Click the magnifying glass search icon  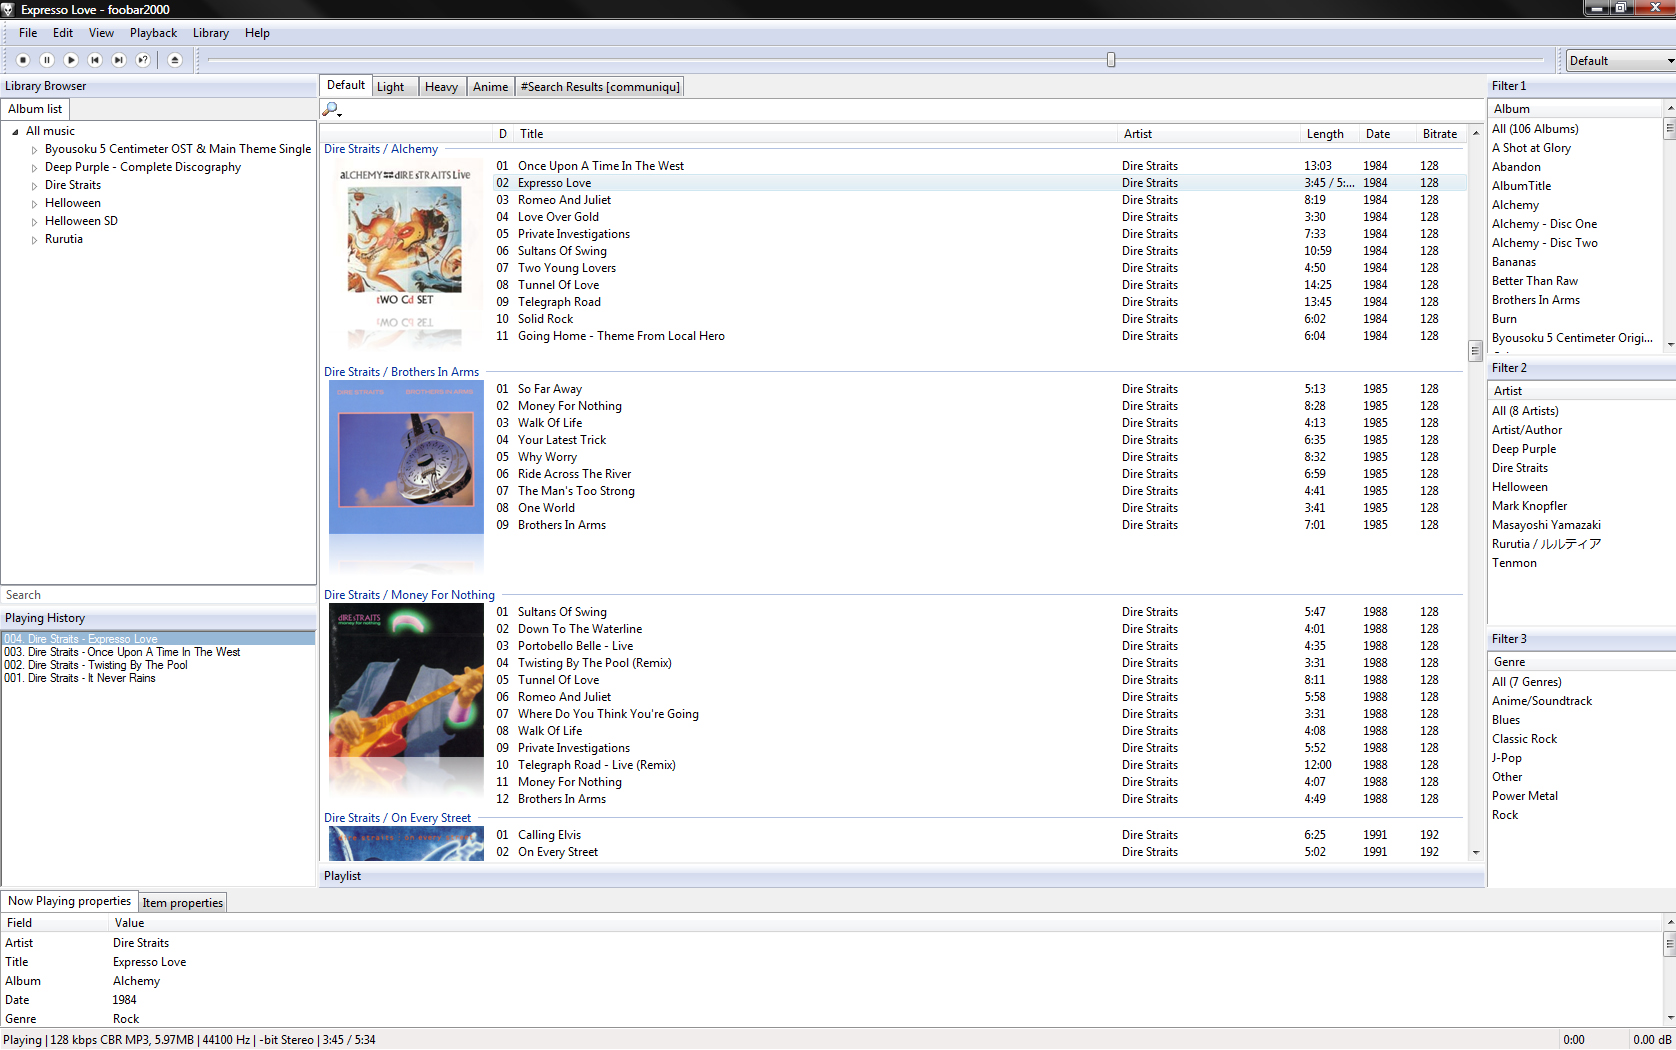[x=331, y=109]
